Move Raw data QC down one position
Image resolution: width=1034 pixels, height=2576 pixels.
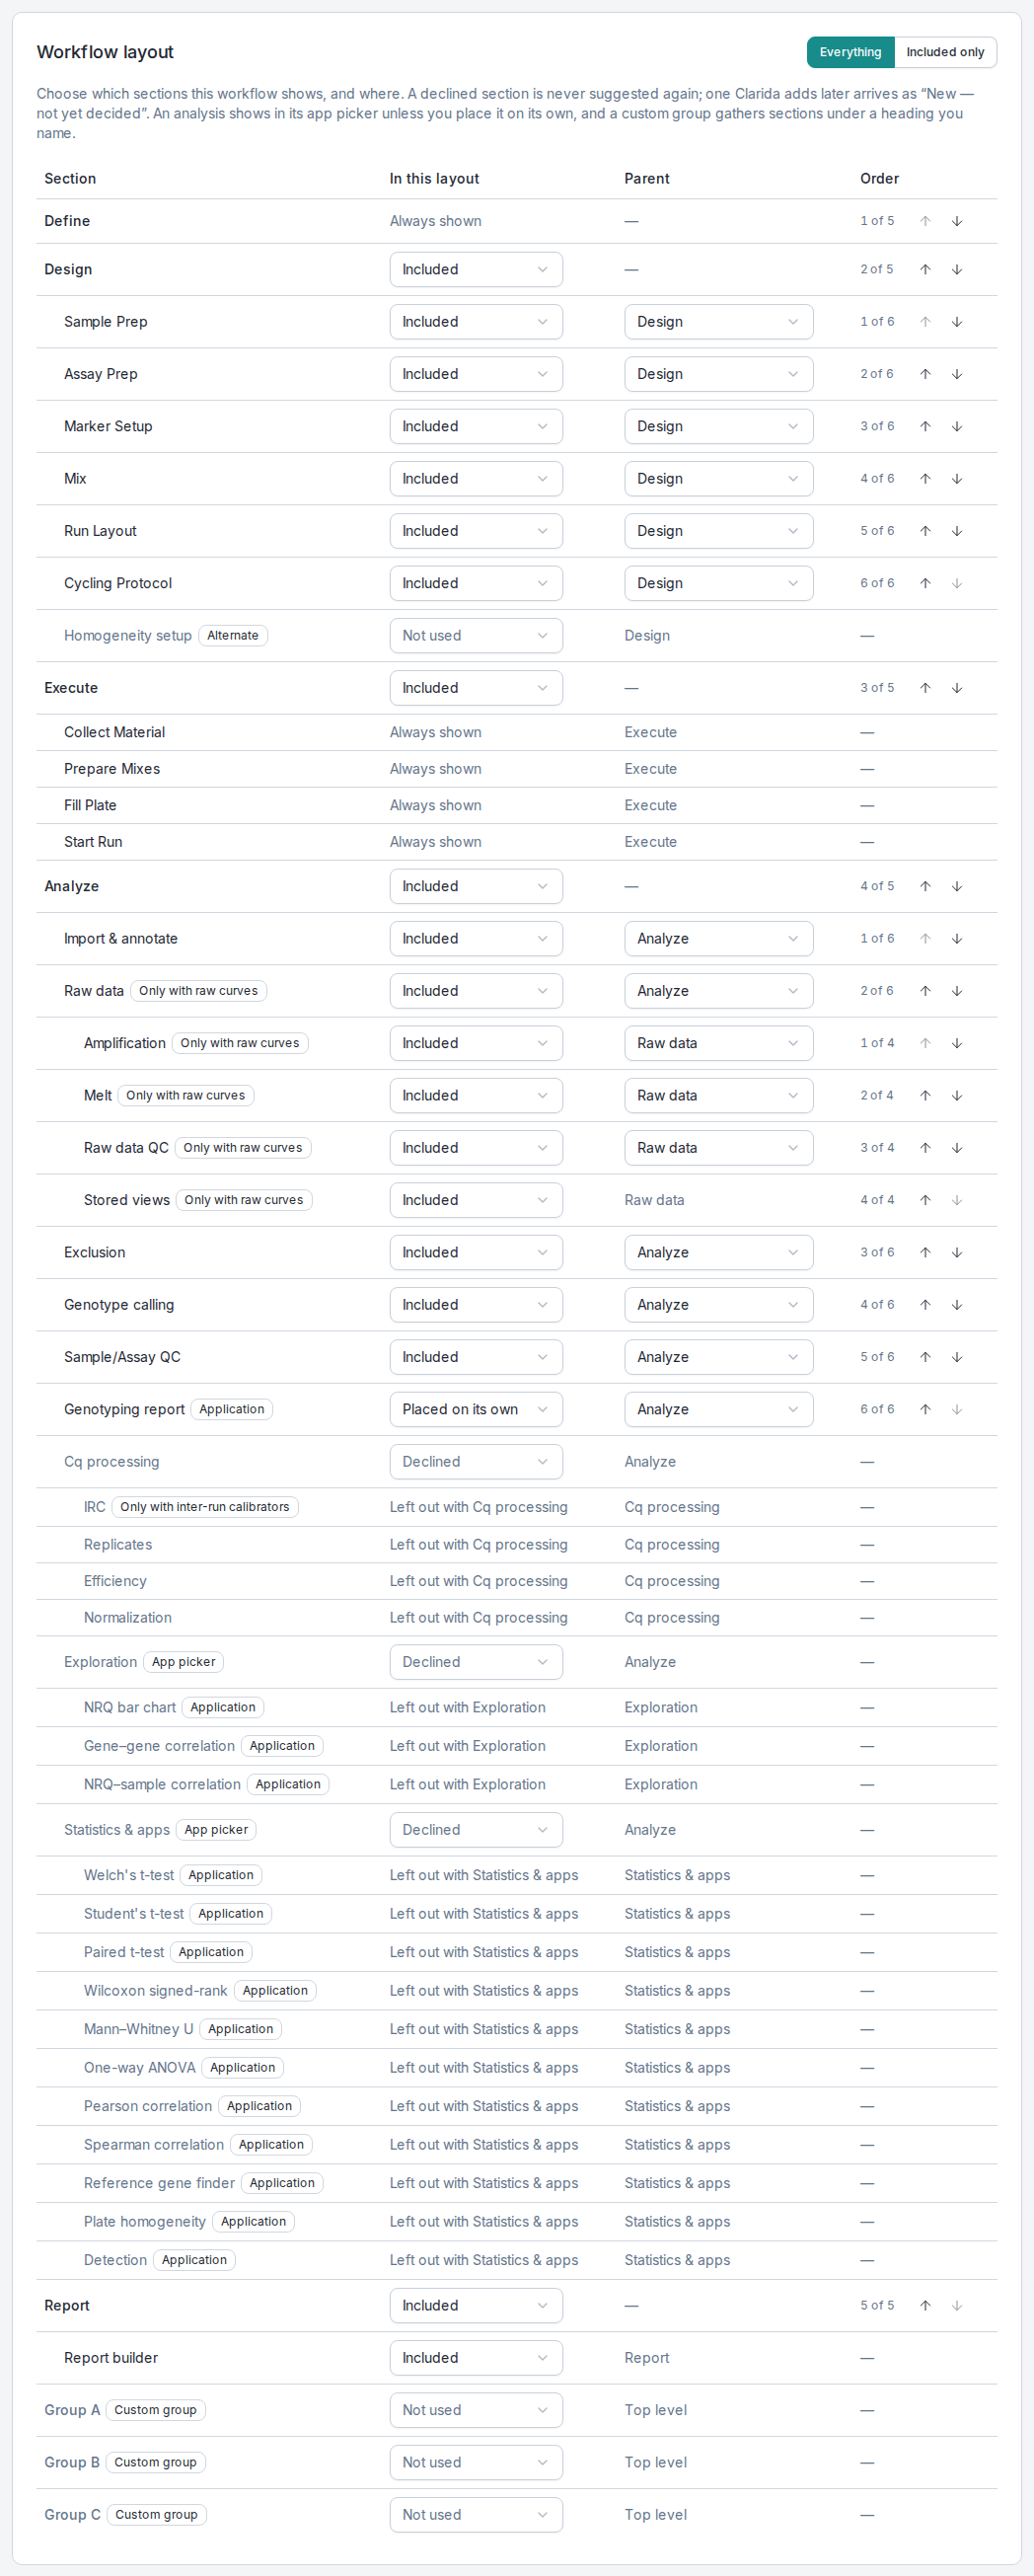coord(956,1148)
